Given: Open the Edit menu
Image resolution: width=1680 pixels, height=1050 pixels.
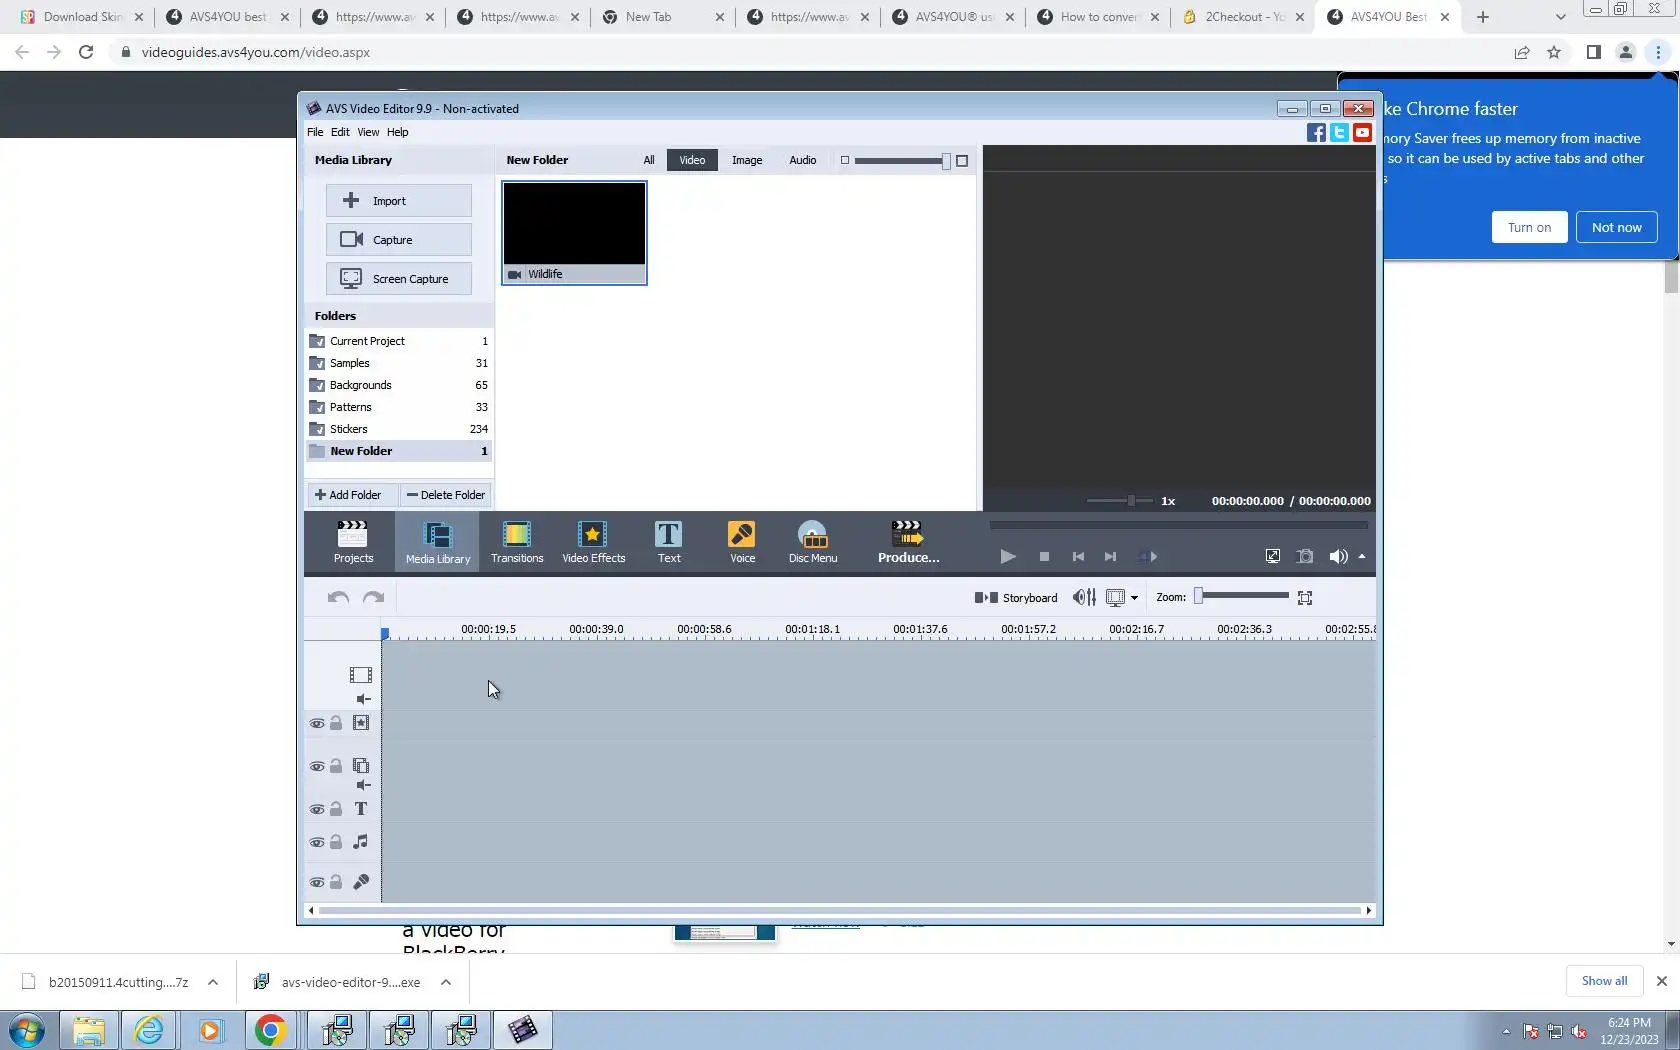Looking at the screenshot, I should click(340, 132).
